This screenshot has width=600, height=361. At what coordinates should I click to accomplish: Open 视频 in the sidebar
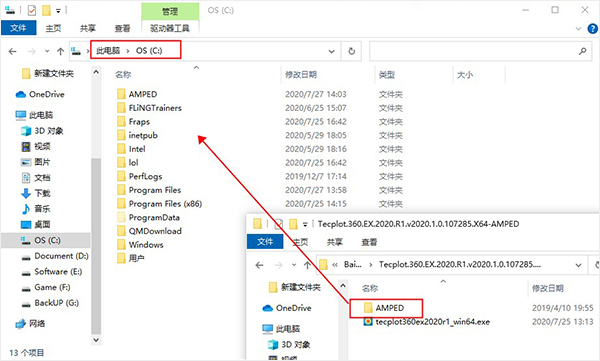[x=36, y=146]
